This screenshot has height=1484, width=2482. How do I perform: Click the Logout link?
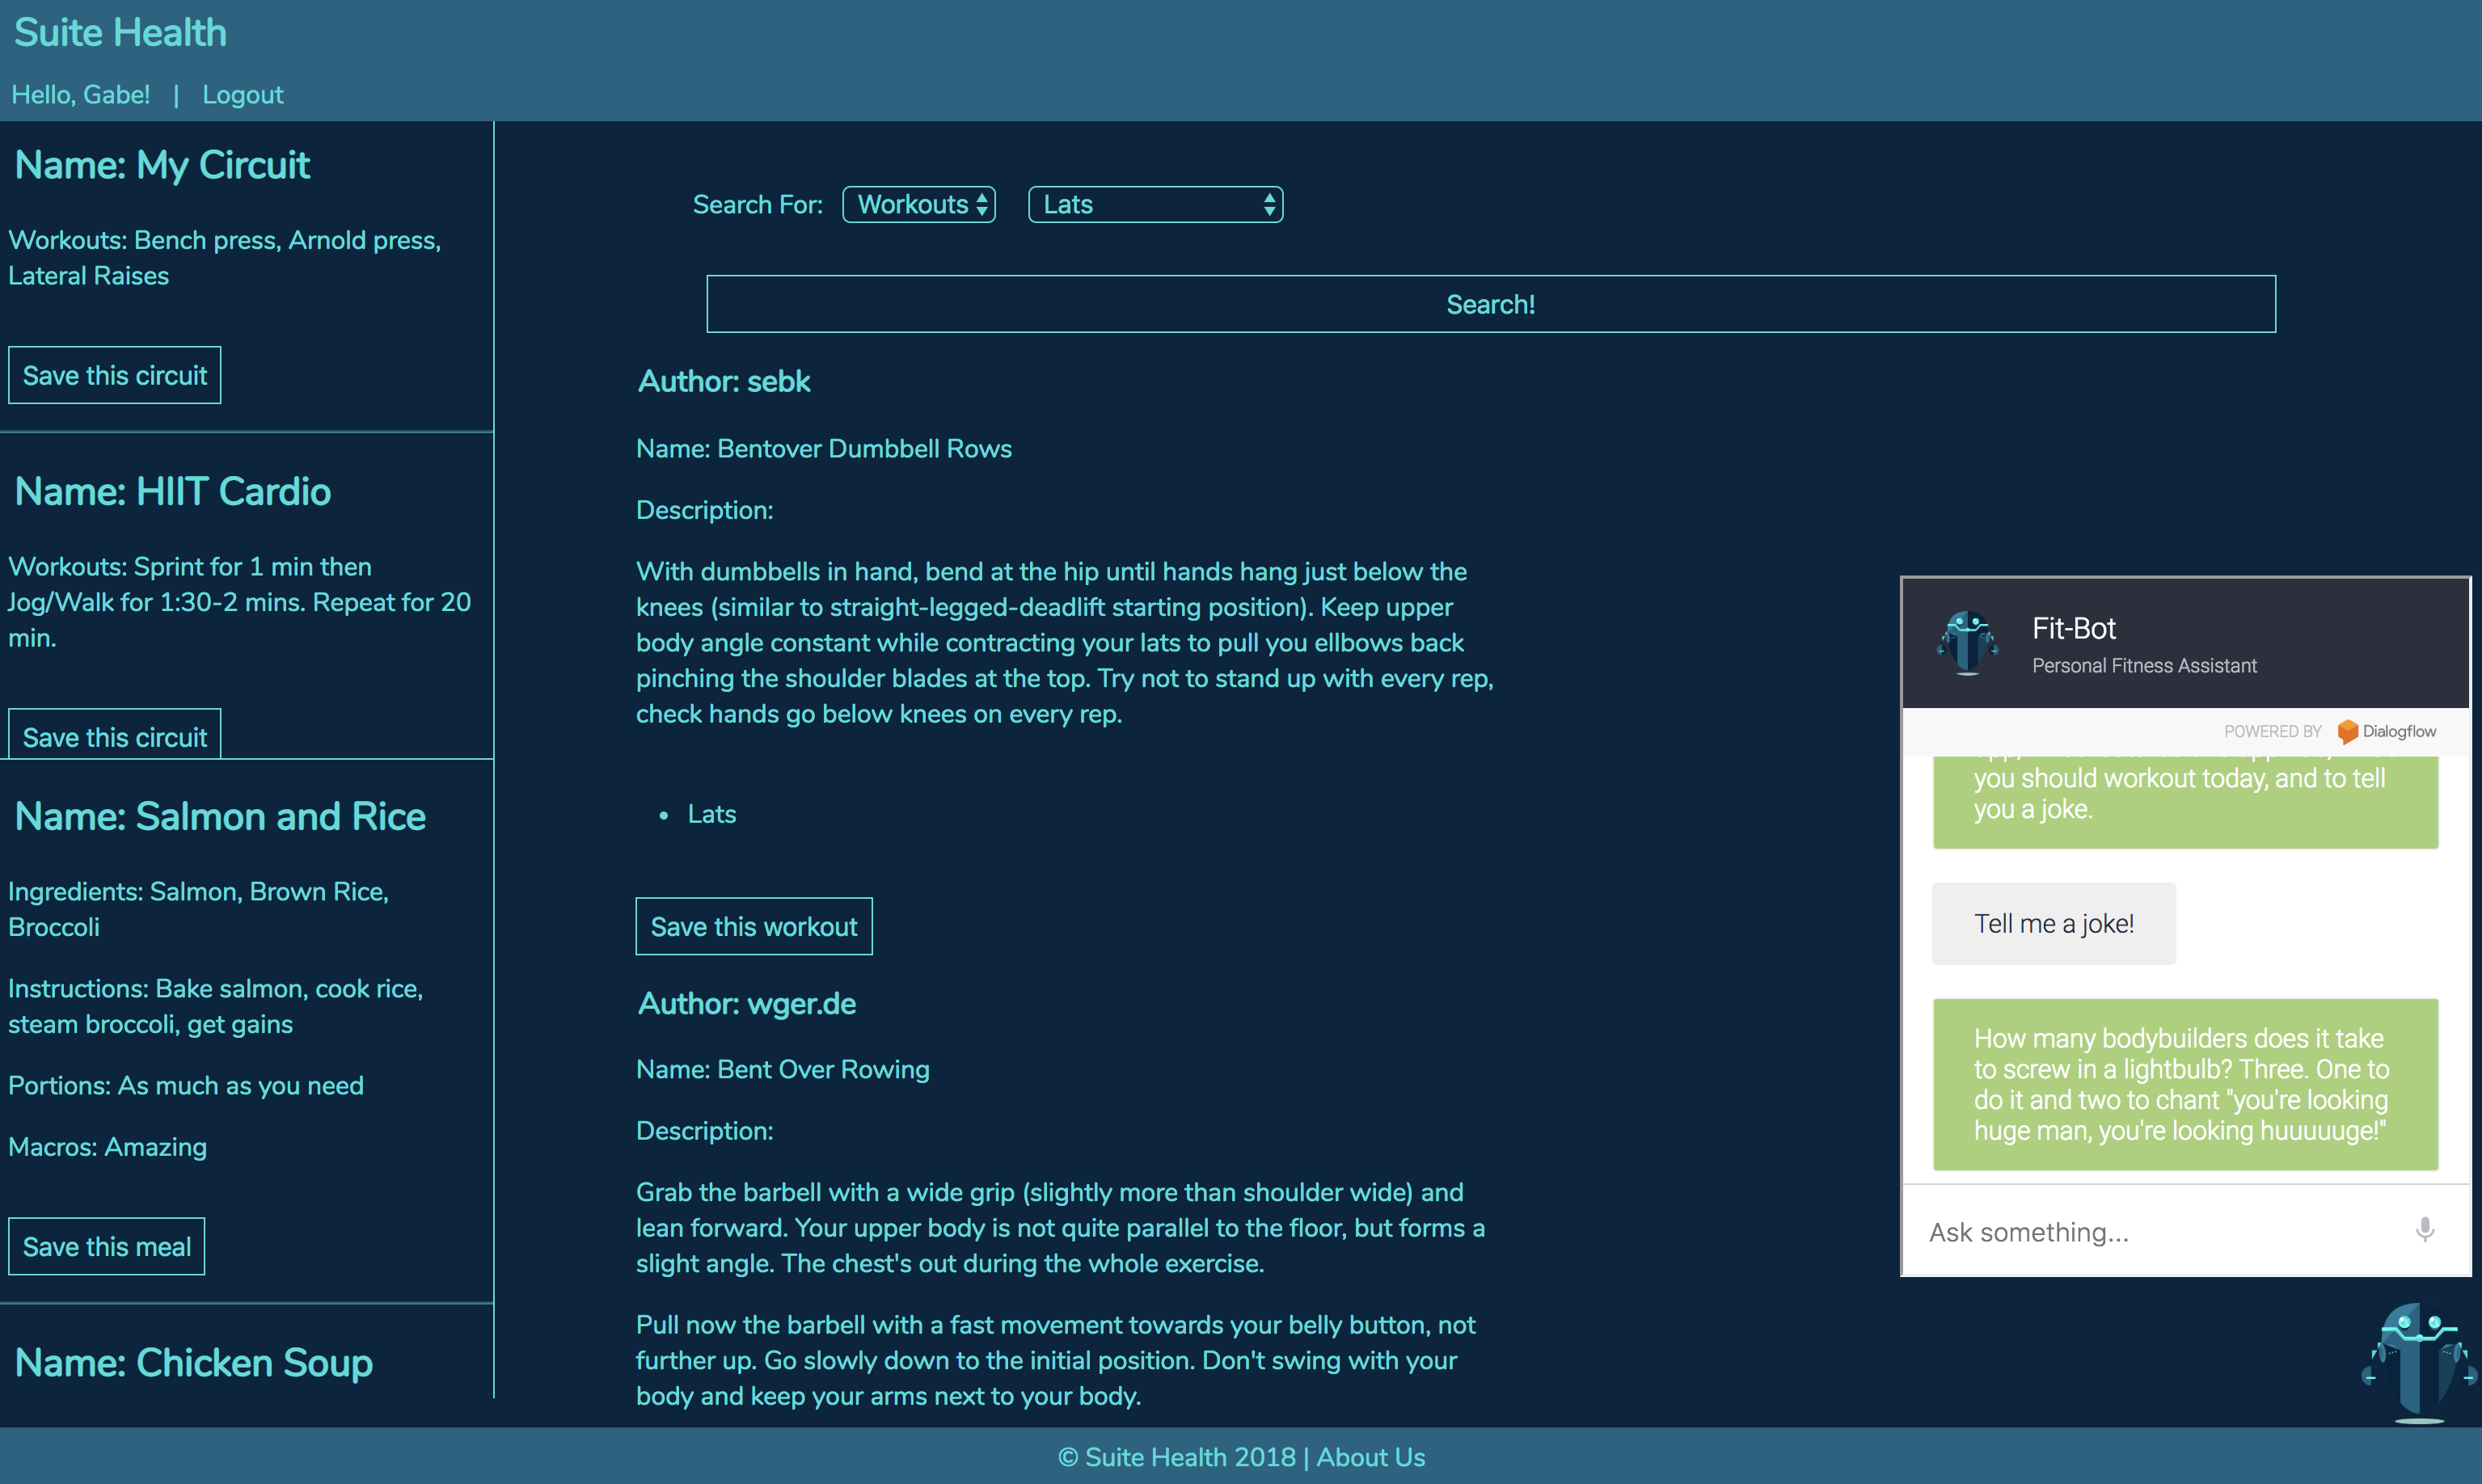(x=242, y=95)
